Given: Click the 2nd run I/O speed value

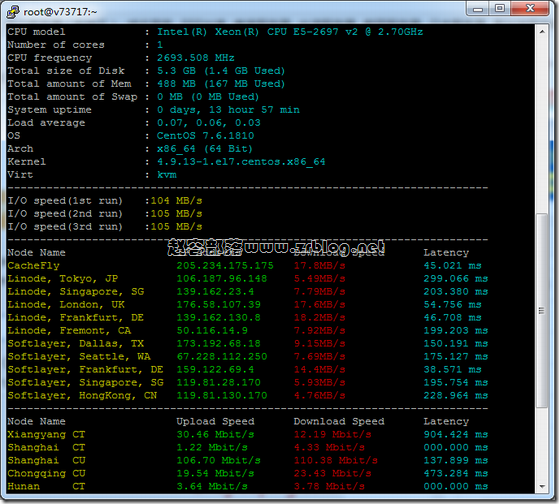Looking at the screenshot, I should (x=176, y=214).
